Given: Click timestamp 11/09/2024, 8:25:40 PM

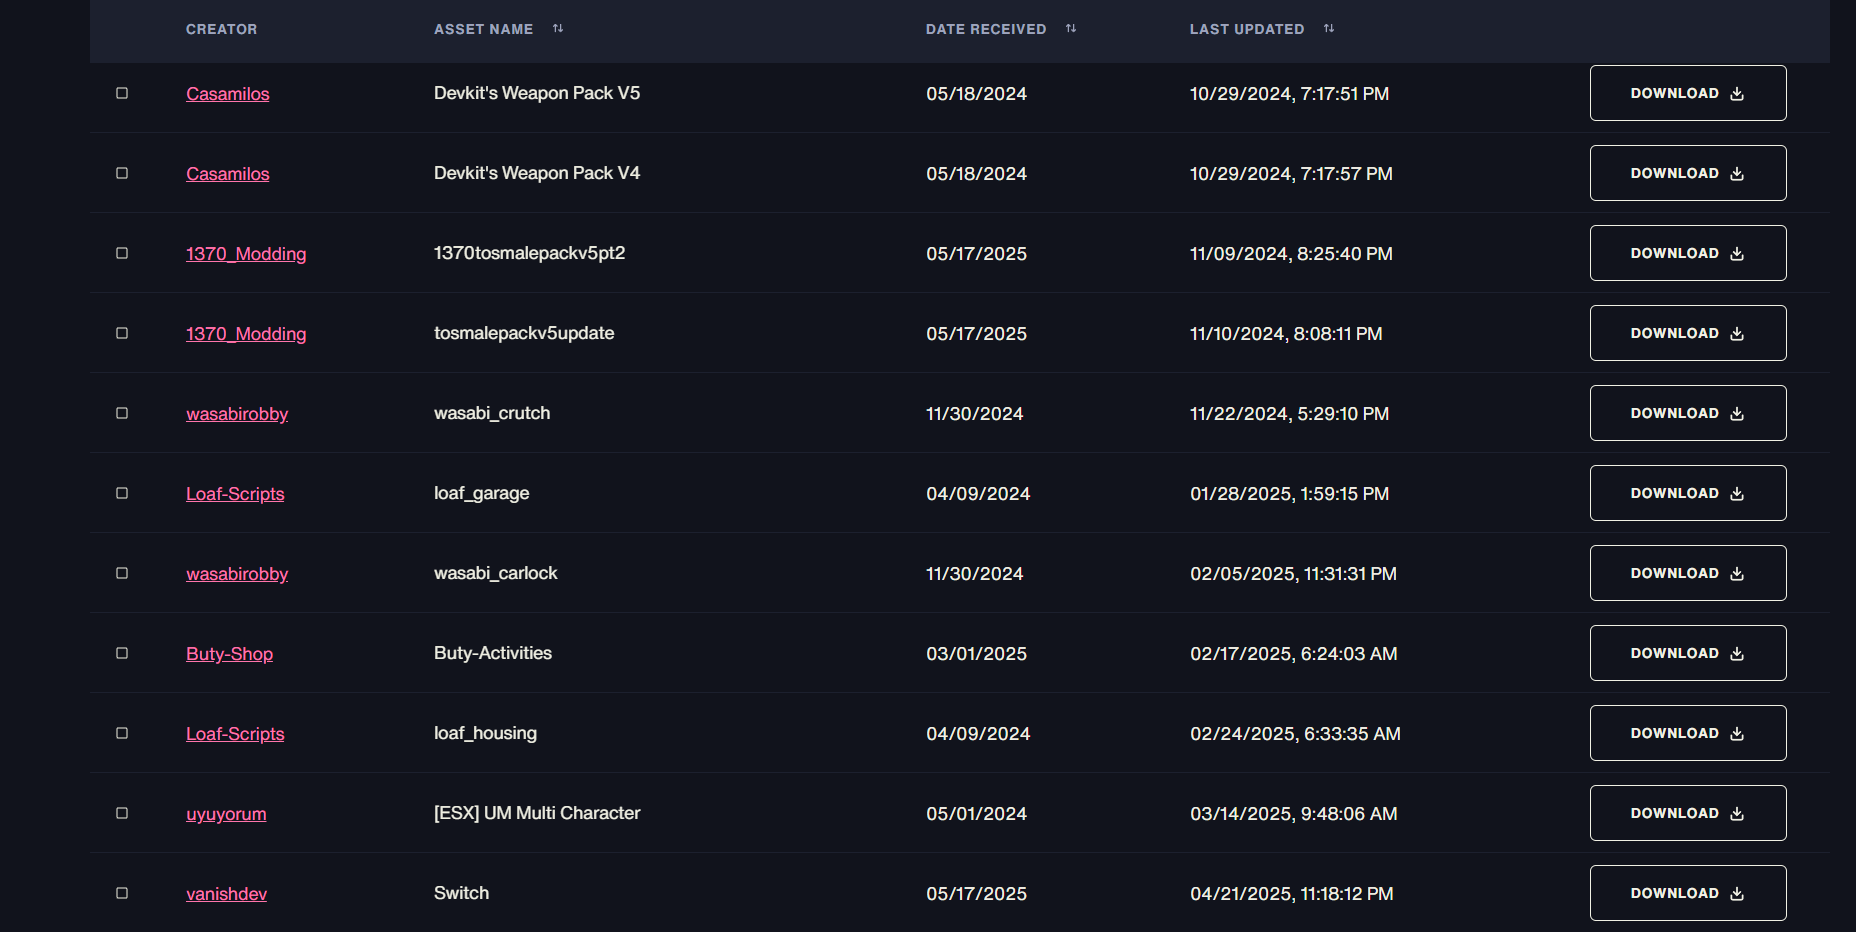Looking at the screenshot, I should point(1291,254).
